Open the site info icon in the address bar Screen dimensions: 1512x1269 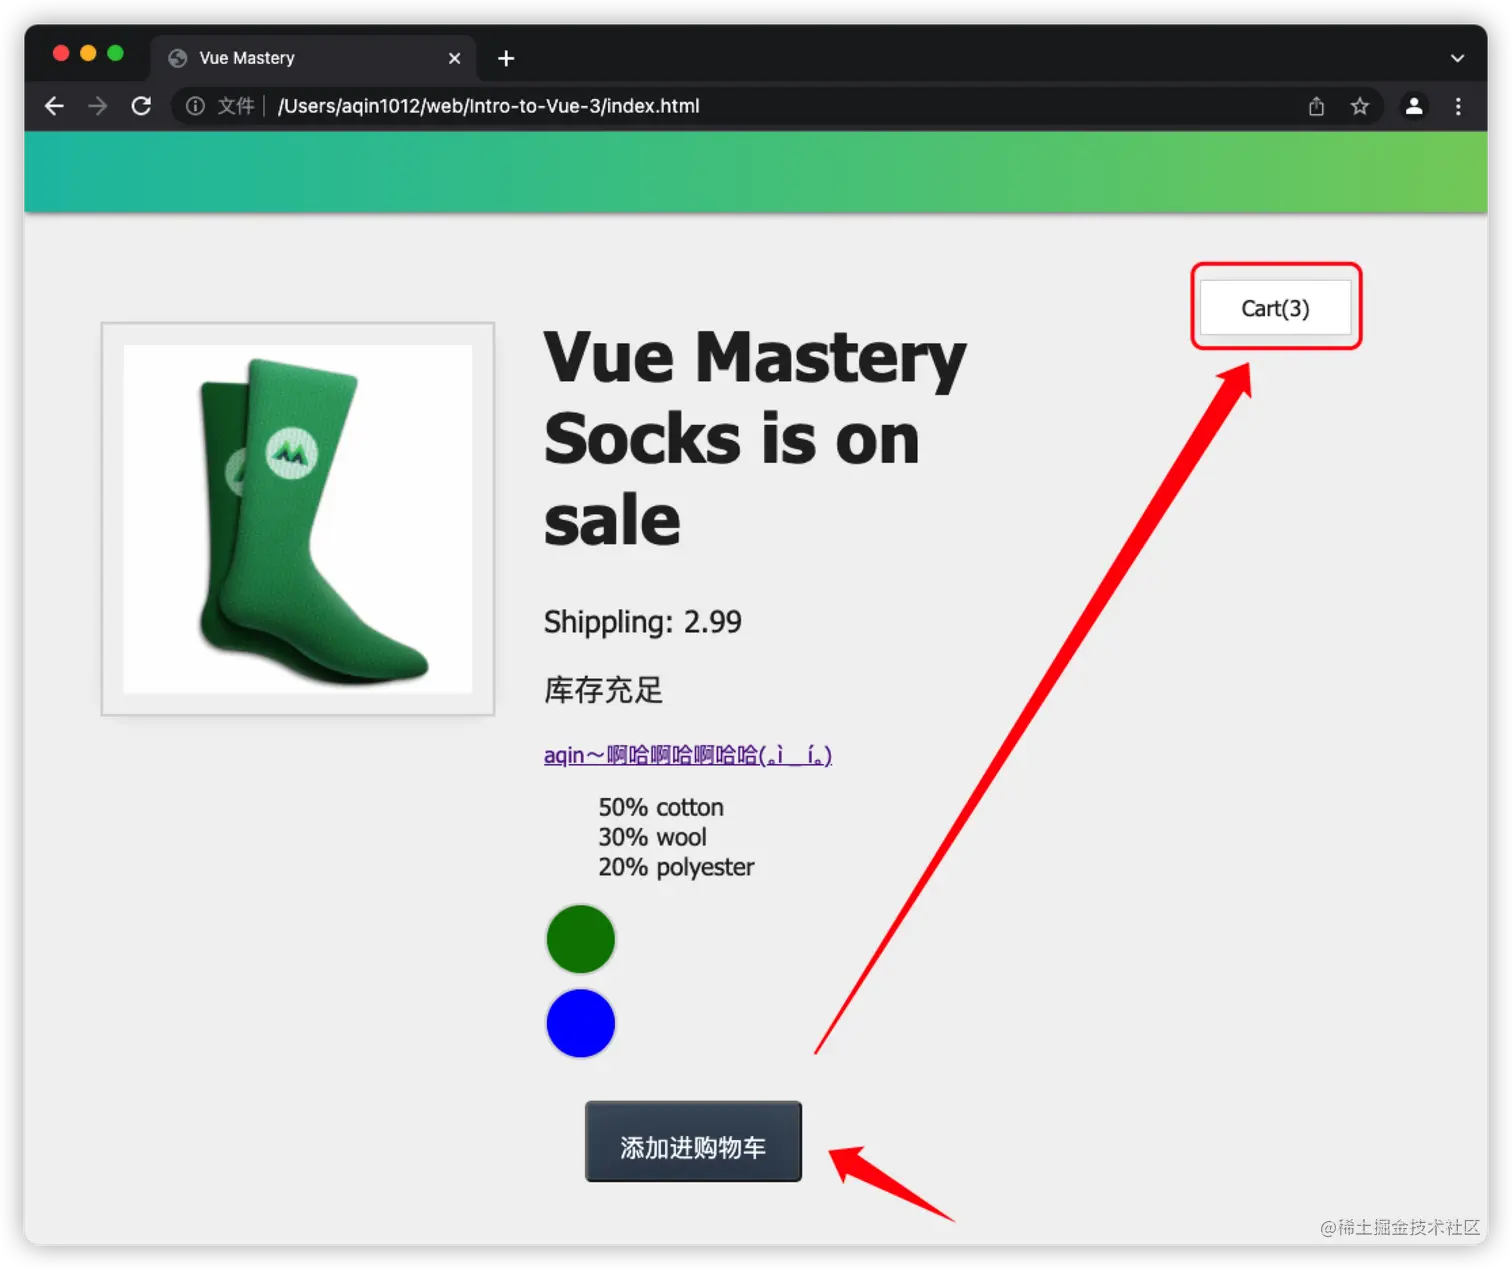click(195, 106)
